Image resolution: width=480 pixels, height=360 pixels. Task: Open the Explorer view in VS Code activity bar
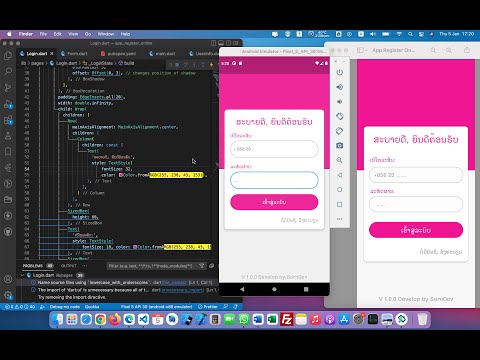[x=8, y=55]
